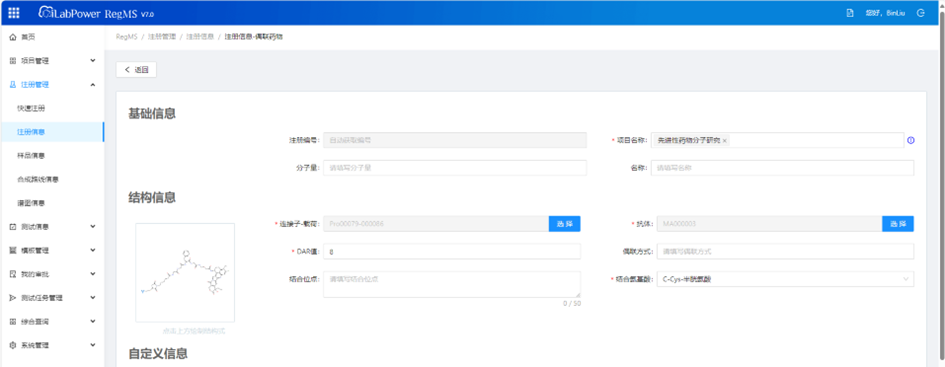Click the 首页 home icon

[x=13, y=37]
